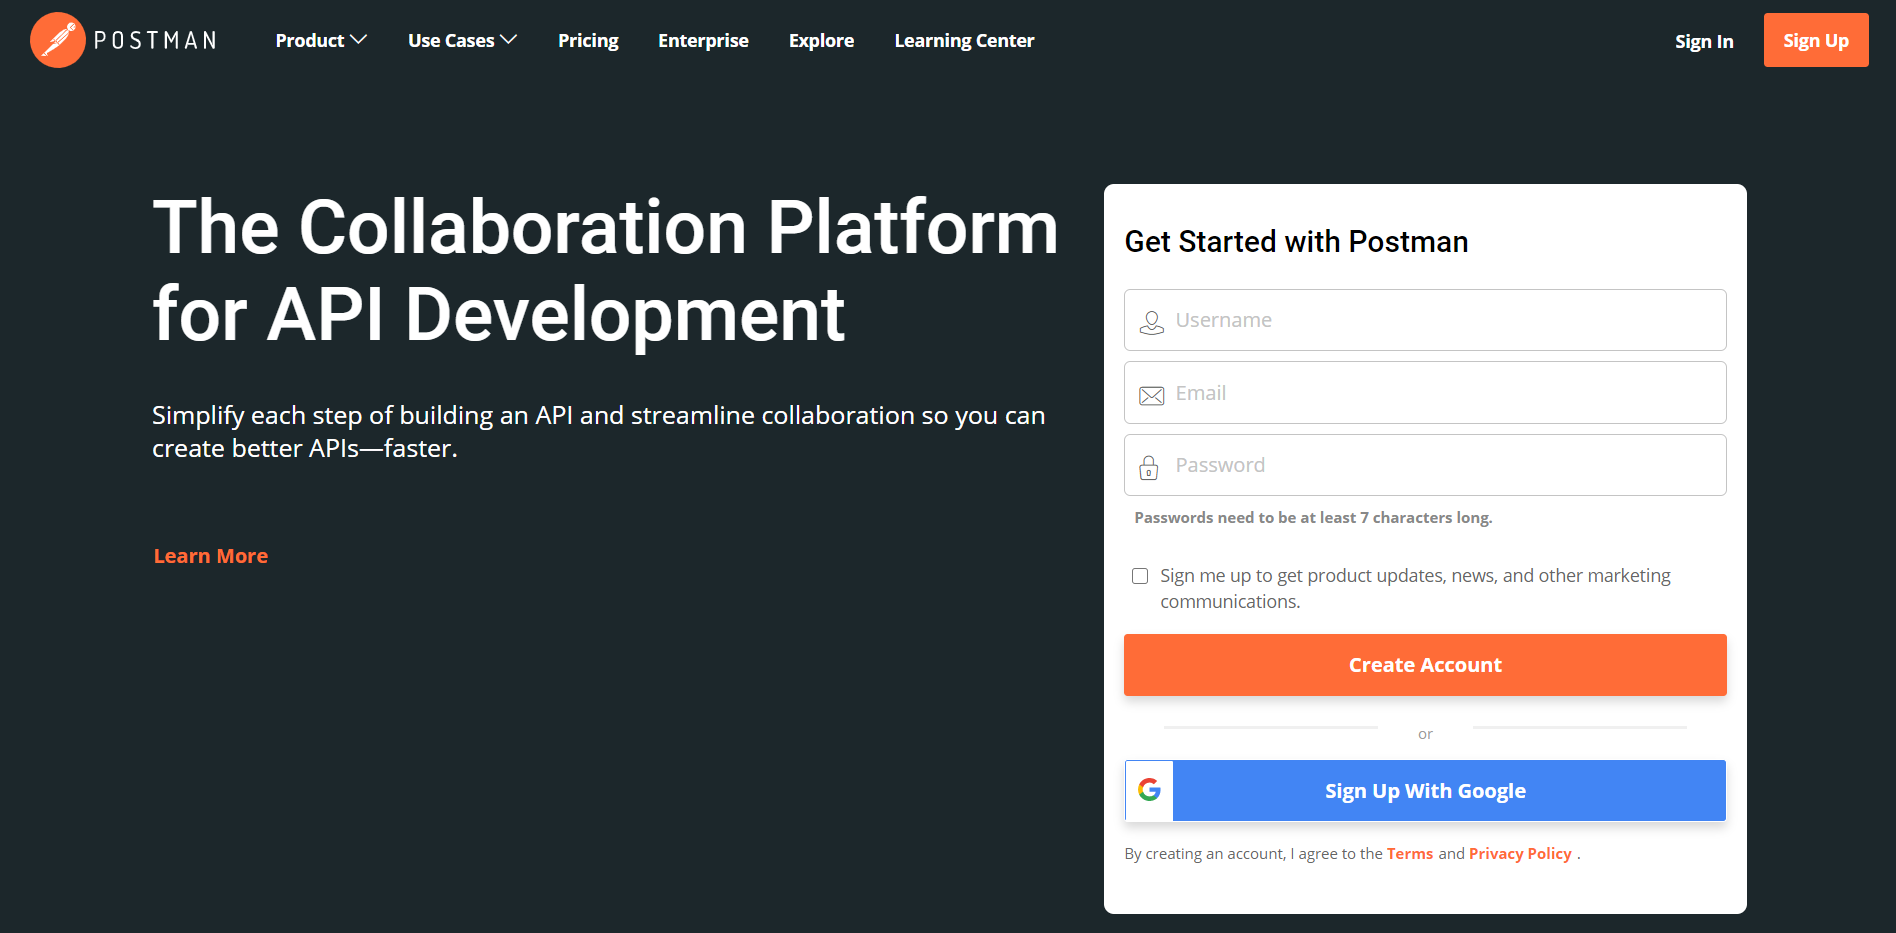Select Explore in top navigation

point(821,40)
